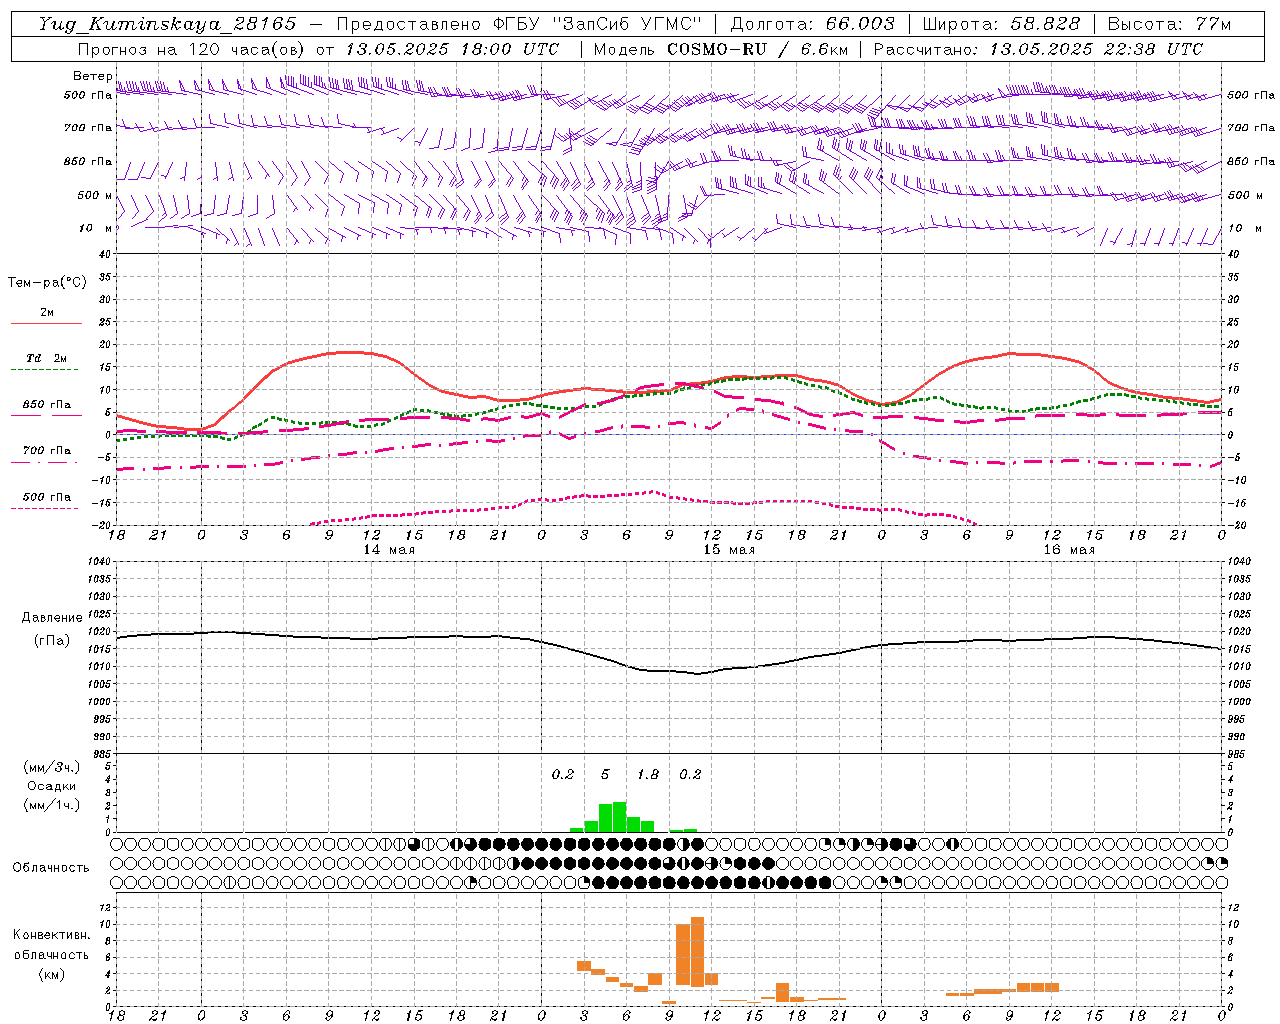The height and width of the screenshot is (1024, 1280).
Task: Click the 850 гПа wind level label on left axis
Action: [88, 161]
